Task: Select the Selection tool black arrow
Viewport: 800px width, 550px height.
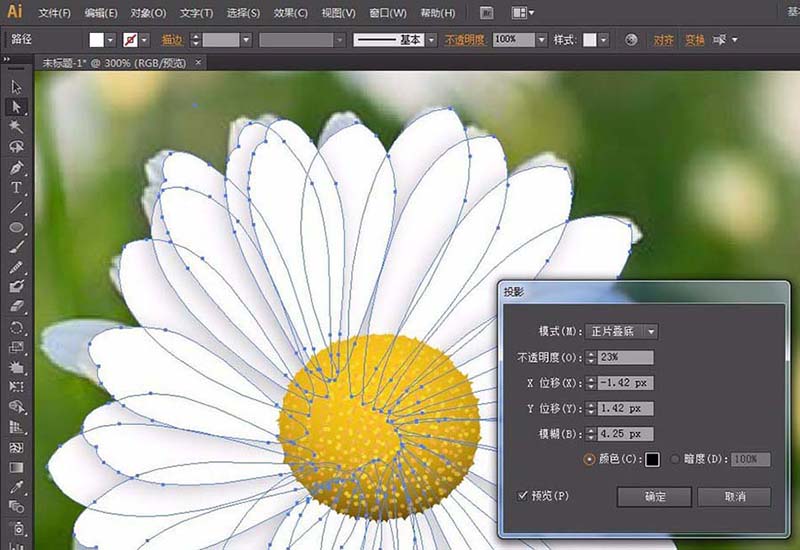Action: click(x=16, y=87)
